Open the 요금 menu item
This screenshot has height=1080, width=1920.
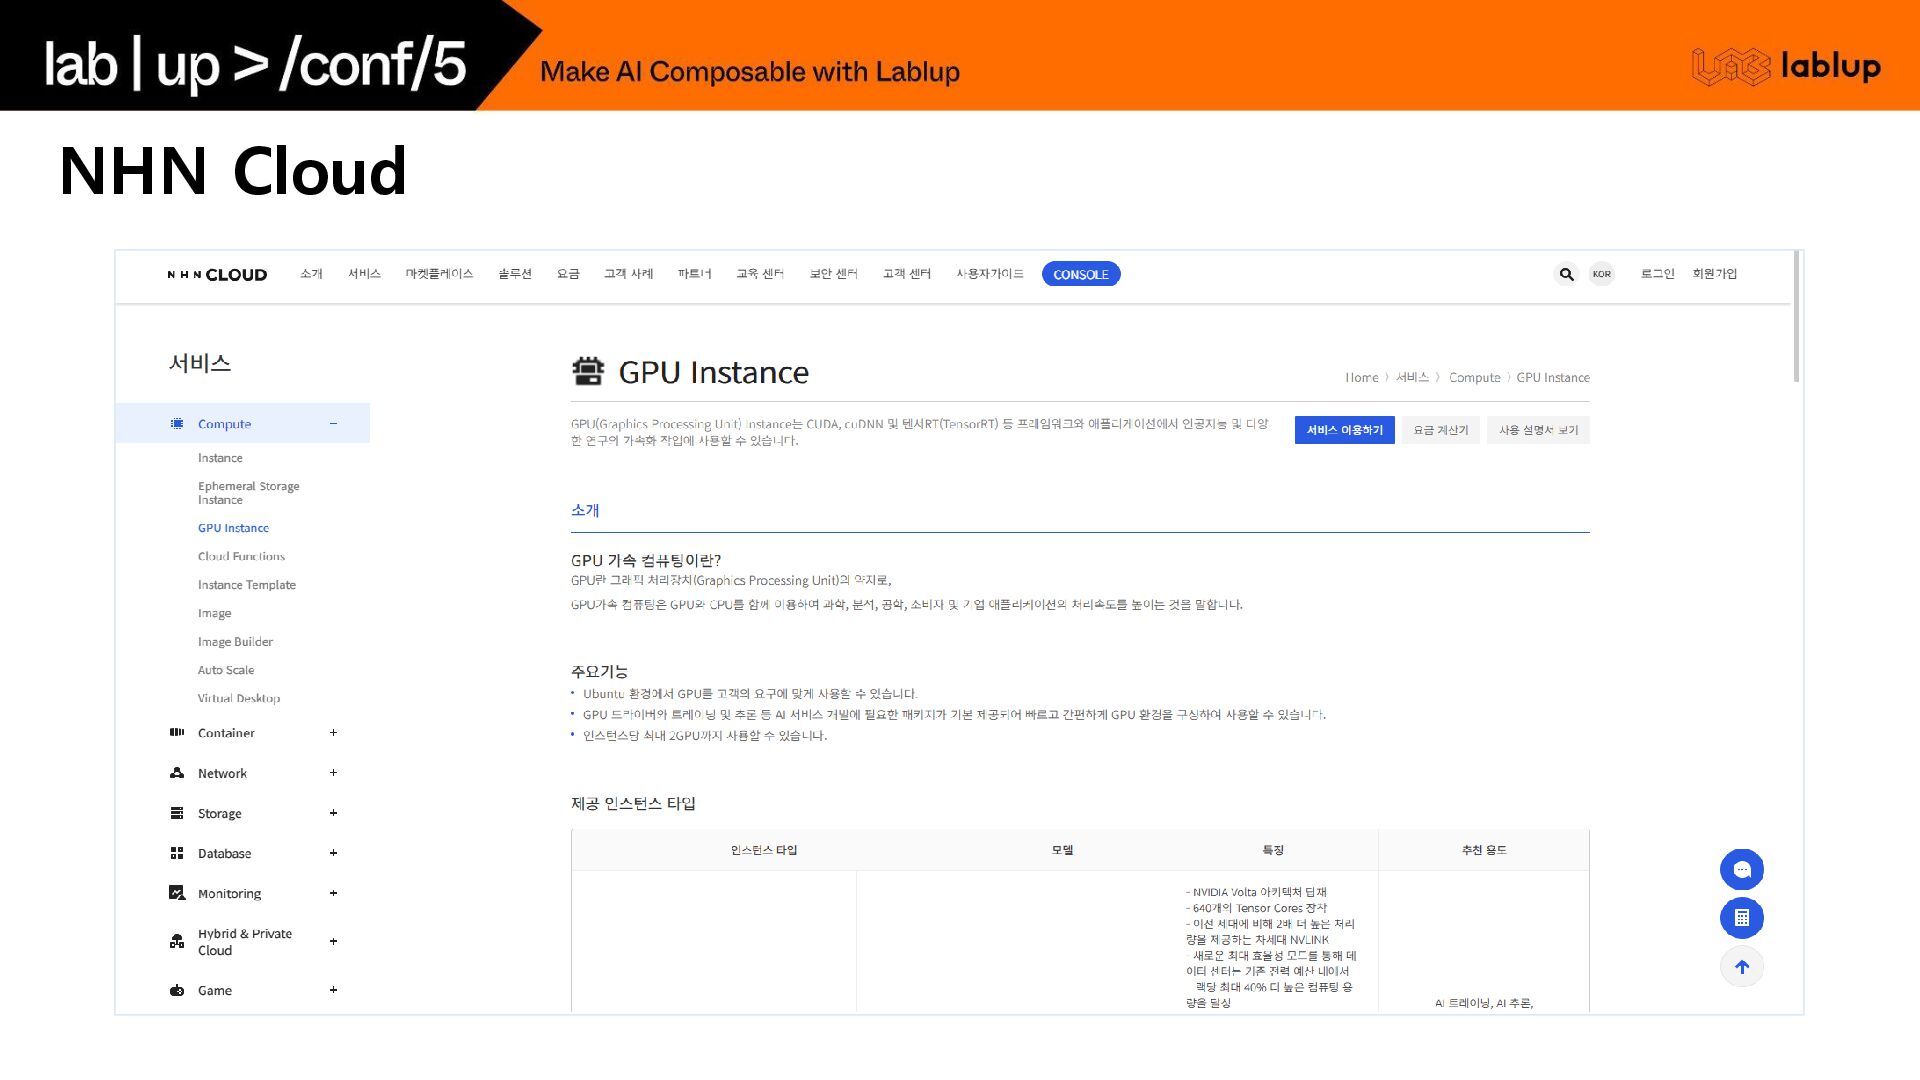click(x=568, y=274)
